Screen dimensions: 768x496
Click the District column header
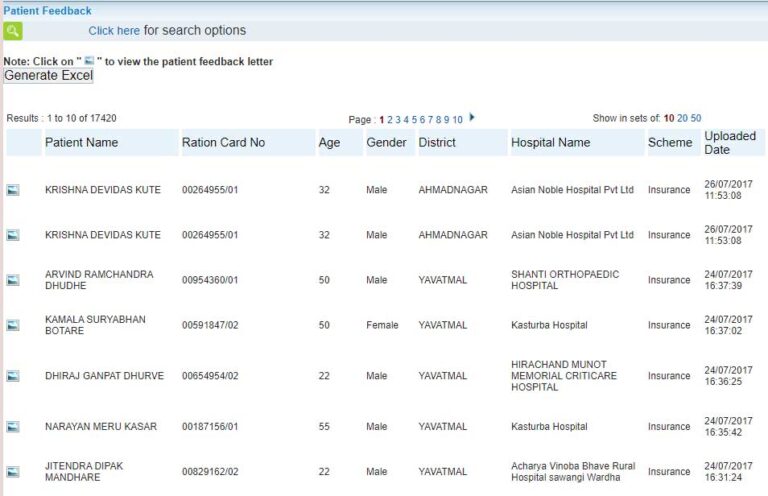point(437,143)
